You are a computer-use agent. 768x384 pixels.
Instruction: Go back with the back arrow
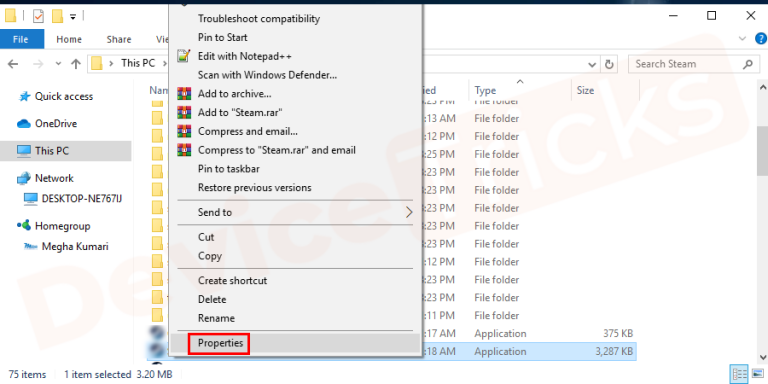coord(13,64)
